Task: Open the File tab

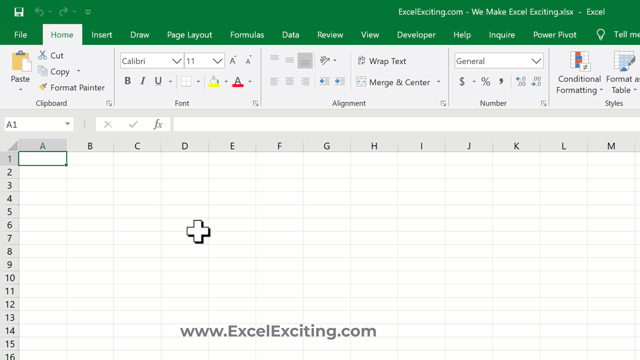Action: click(20, 35)
